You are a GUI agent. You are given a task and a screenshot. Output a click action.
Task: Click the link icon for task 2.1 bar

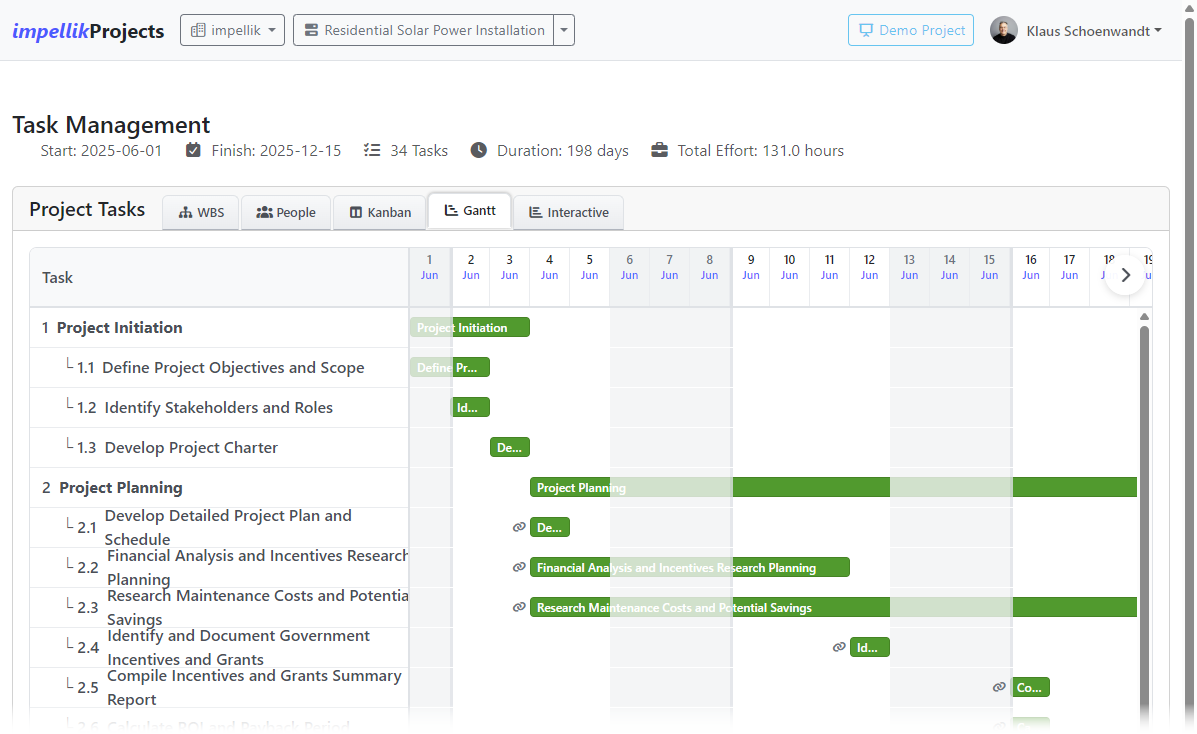(519, 527)
